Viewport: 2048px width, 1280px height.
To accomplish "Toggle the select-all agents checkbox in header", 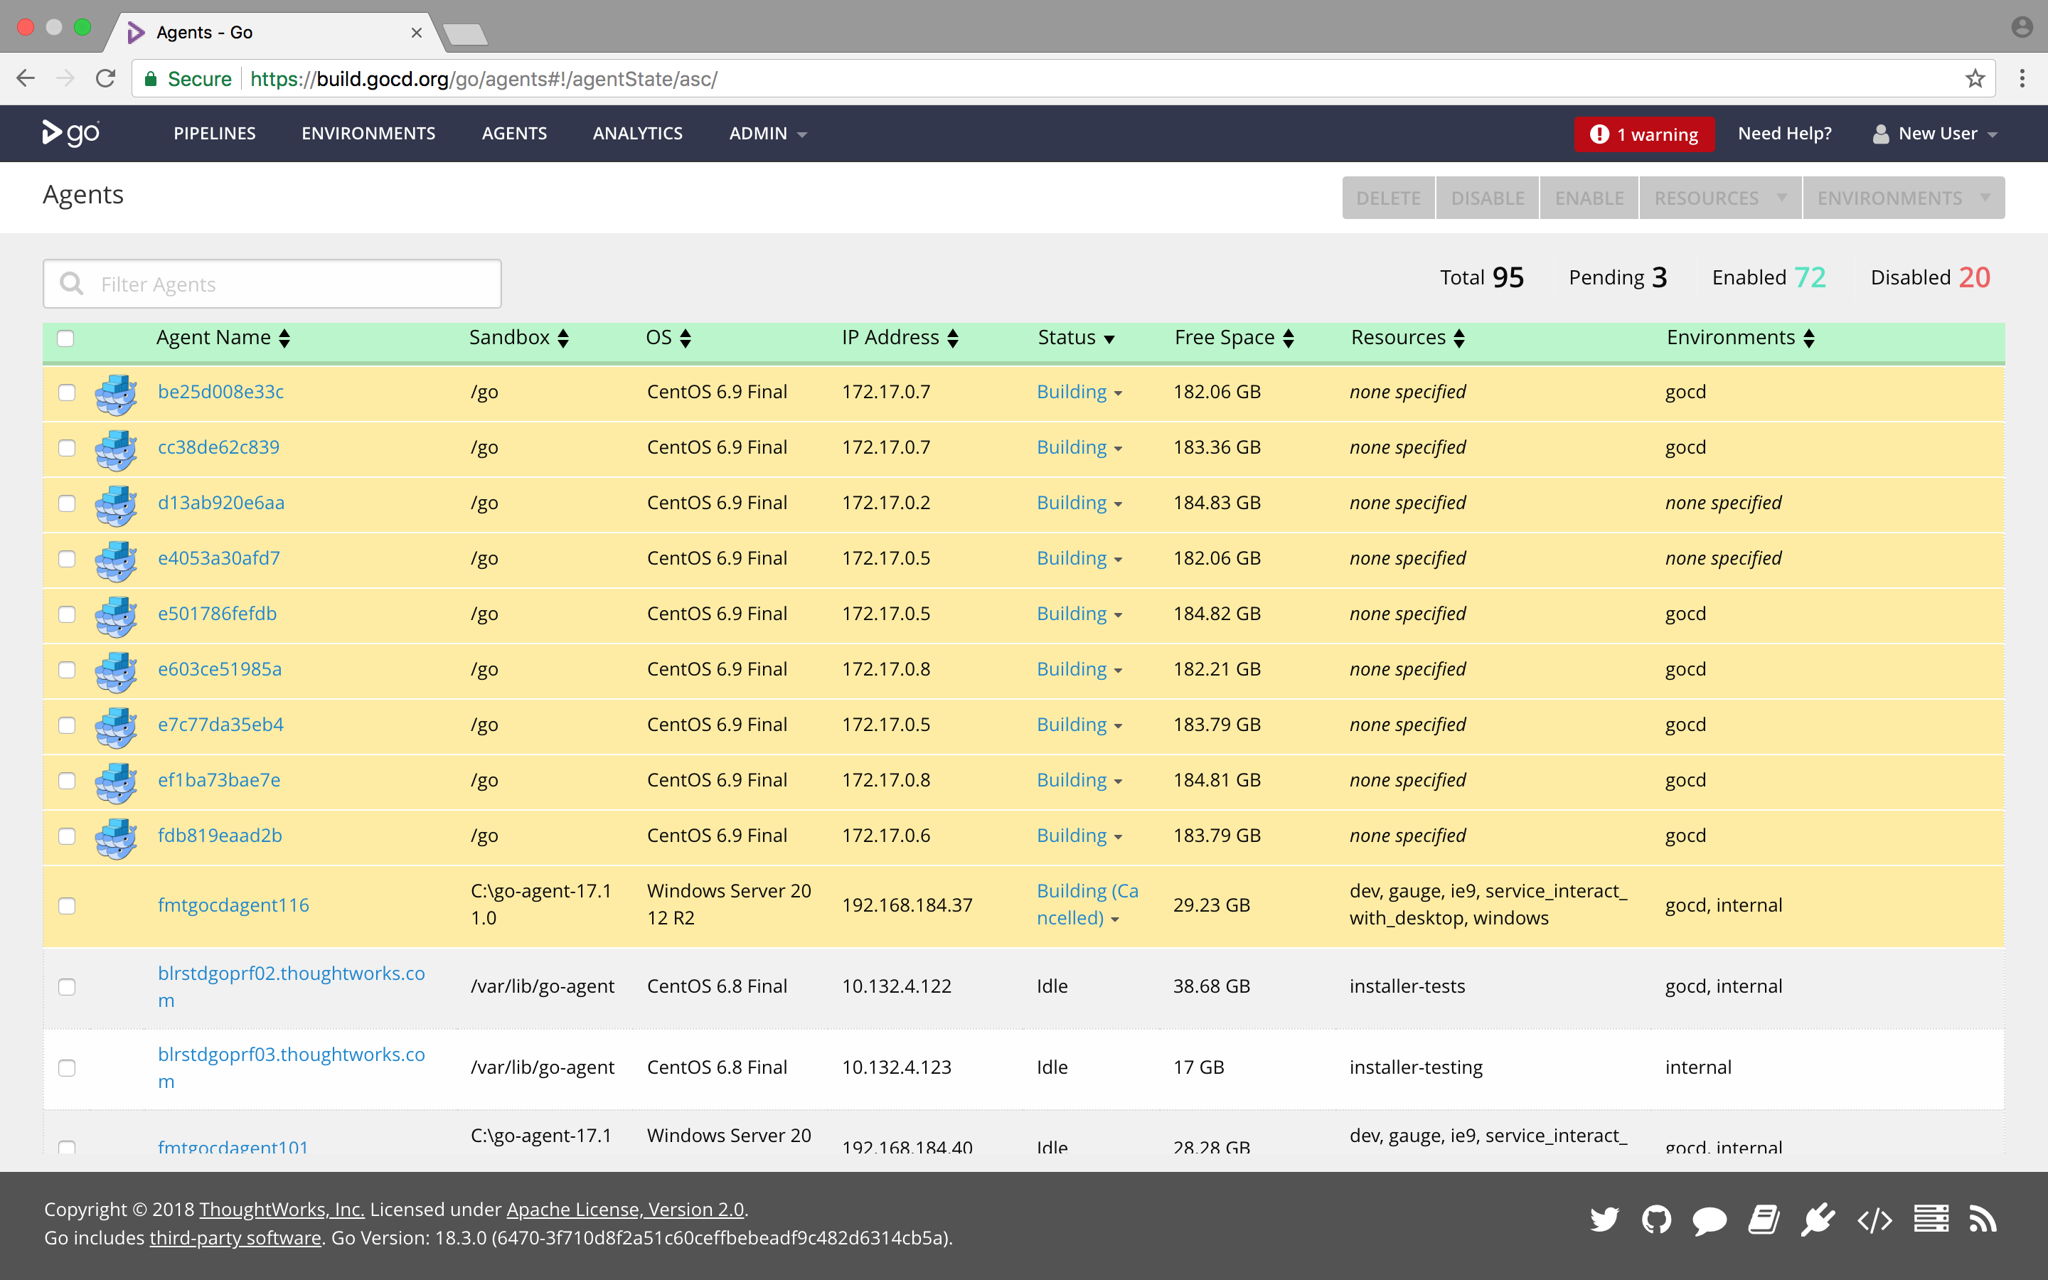I will [x=66, y=338].
